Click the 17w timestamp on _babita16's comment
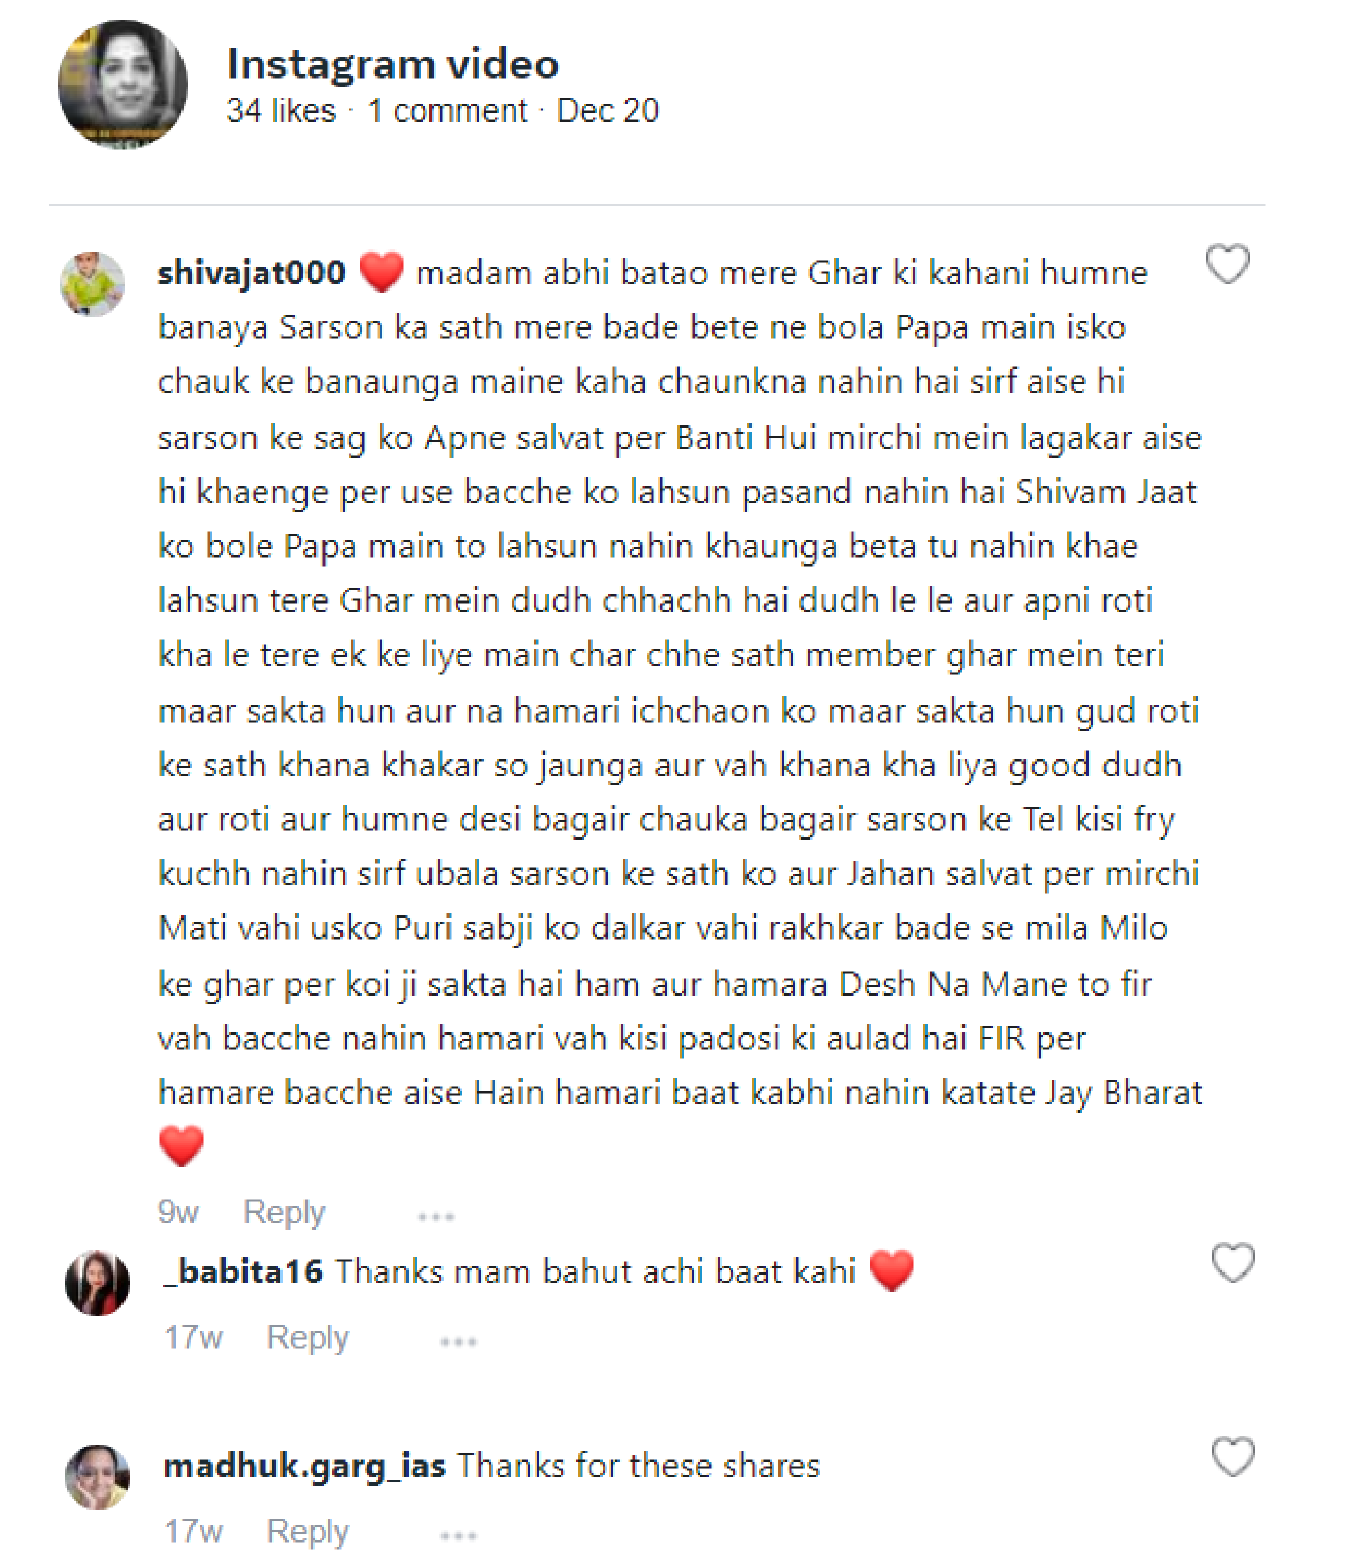Viewport: 1358px width, 1562px height. (193, 1337)
